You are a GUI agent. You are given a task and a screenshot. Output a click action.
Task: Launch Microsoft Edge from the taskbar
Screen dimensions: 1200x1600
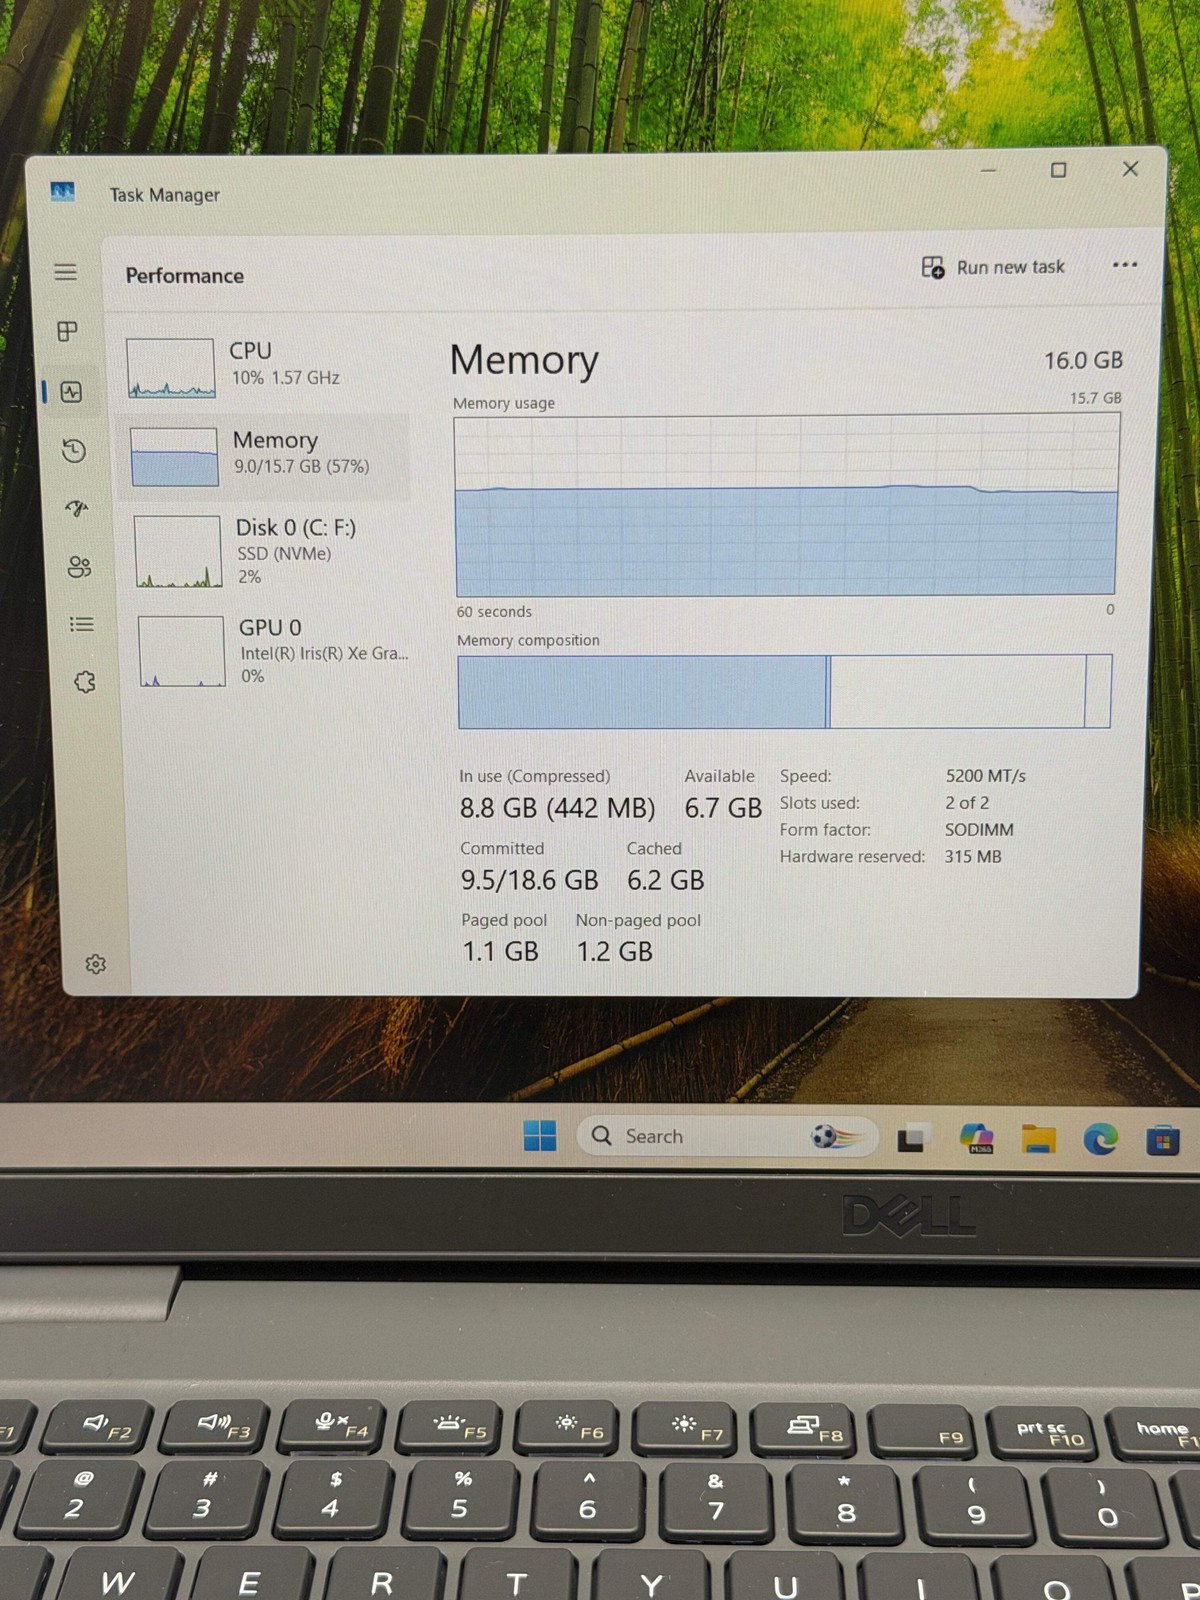click(x=1101, y=1139)
